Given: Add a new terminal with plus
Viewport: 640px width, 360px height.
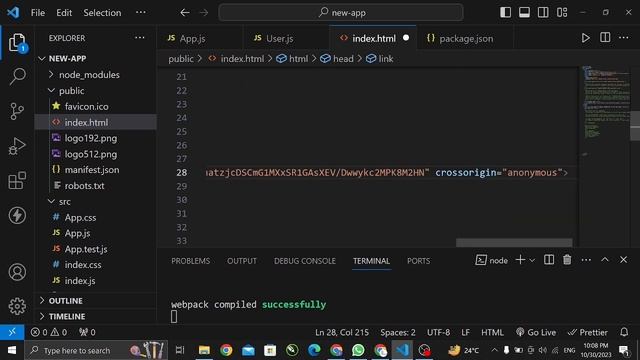Looking at the screenshot, I should pyautogui.click(x=520, y=260).
